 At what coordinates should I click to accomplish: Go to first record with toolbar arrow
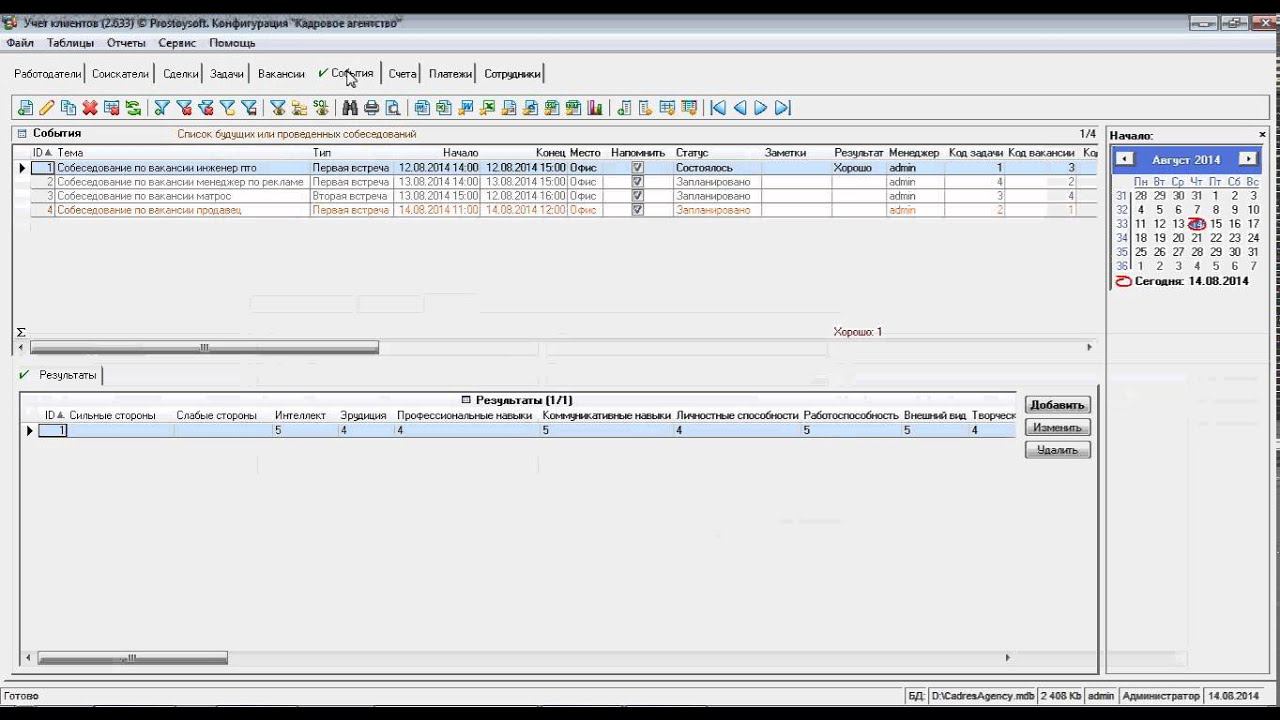click(x=718, y=108)
